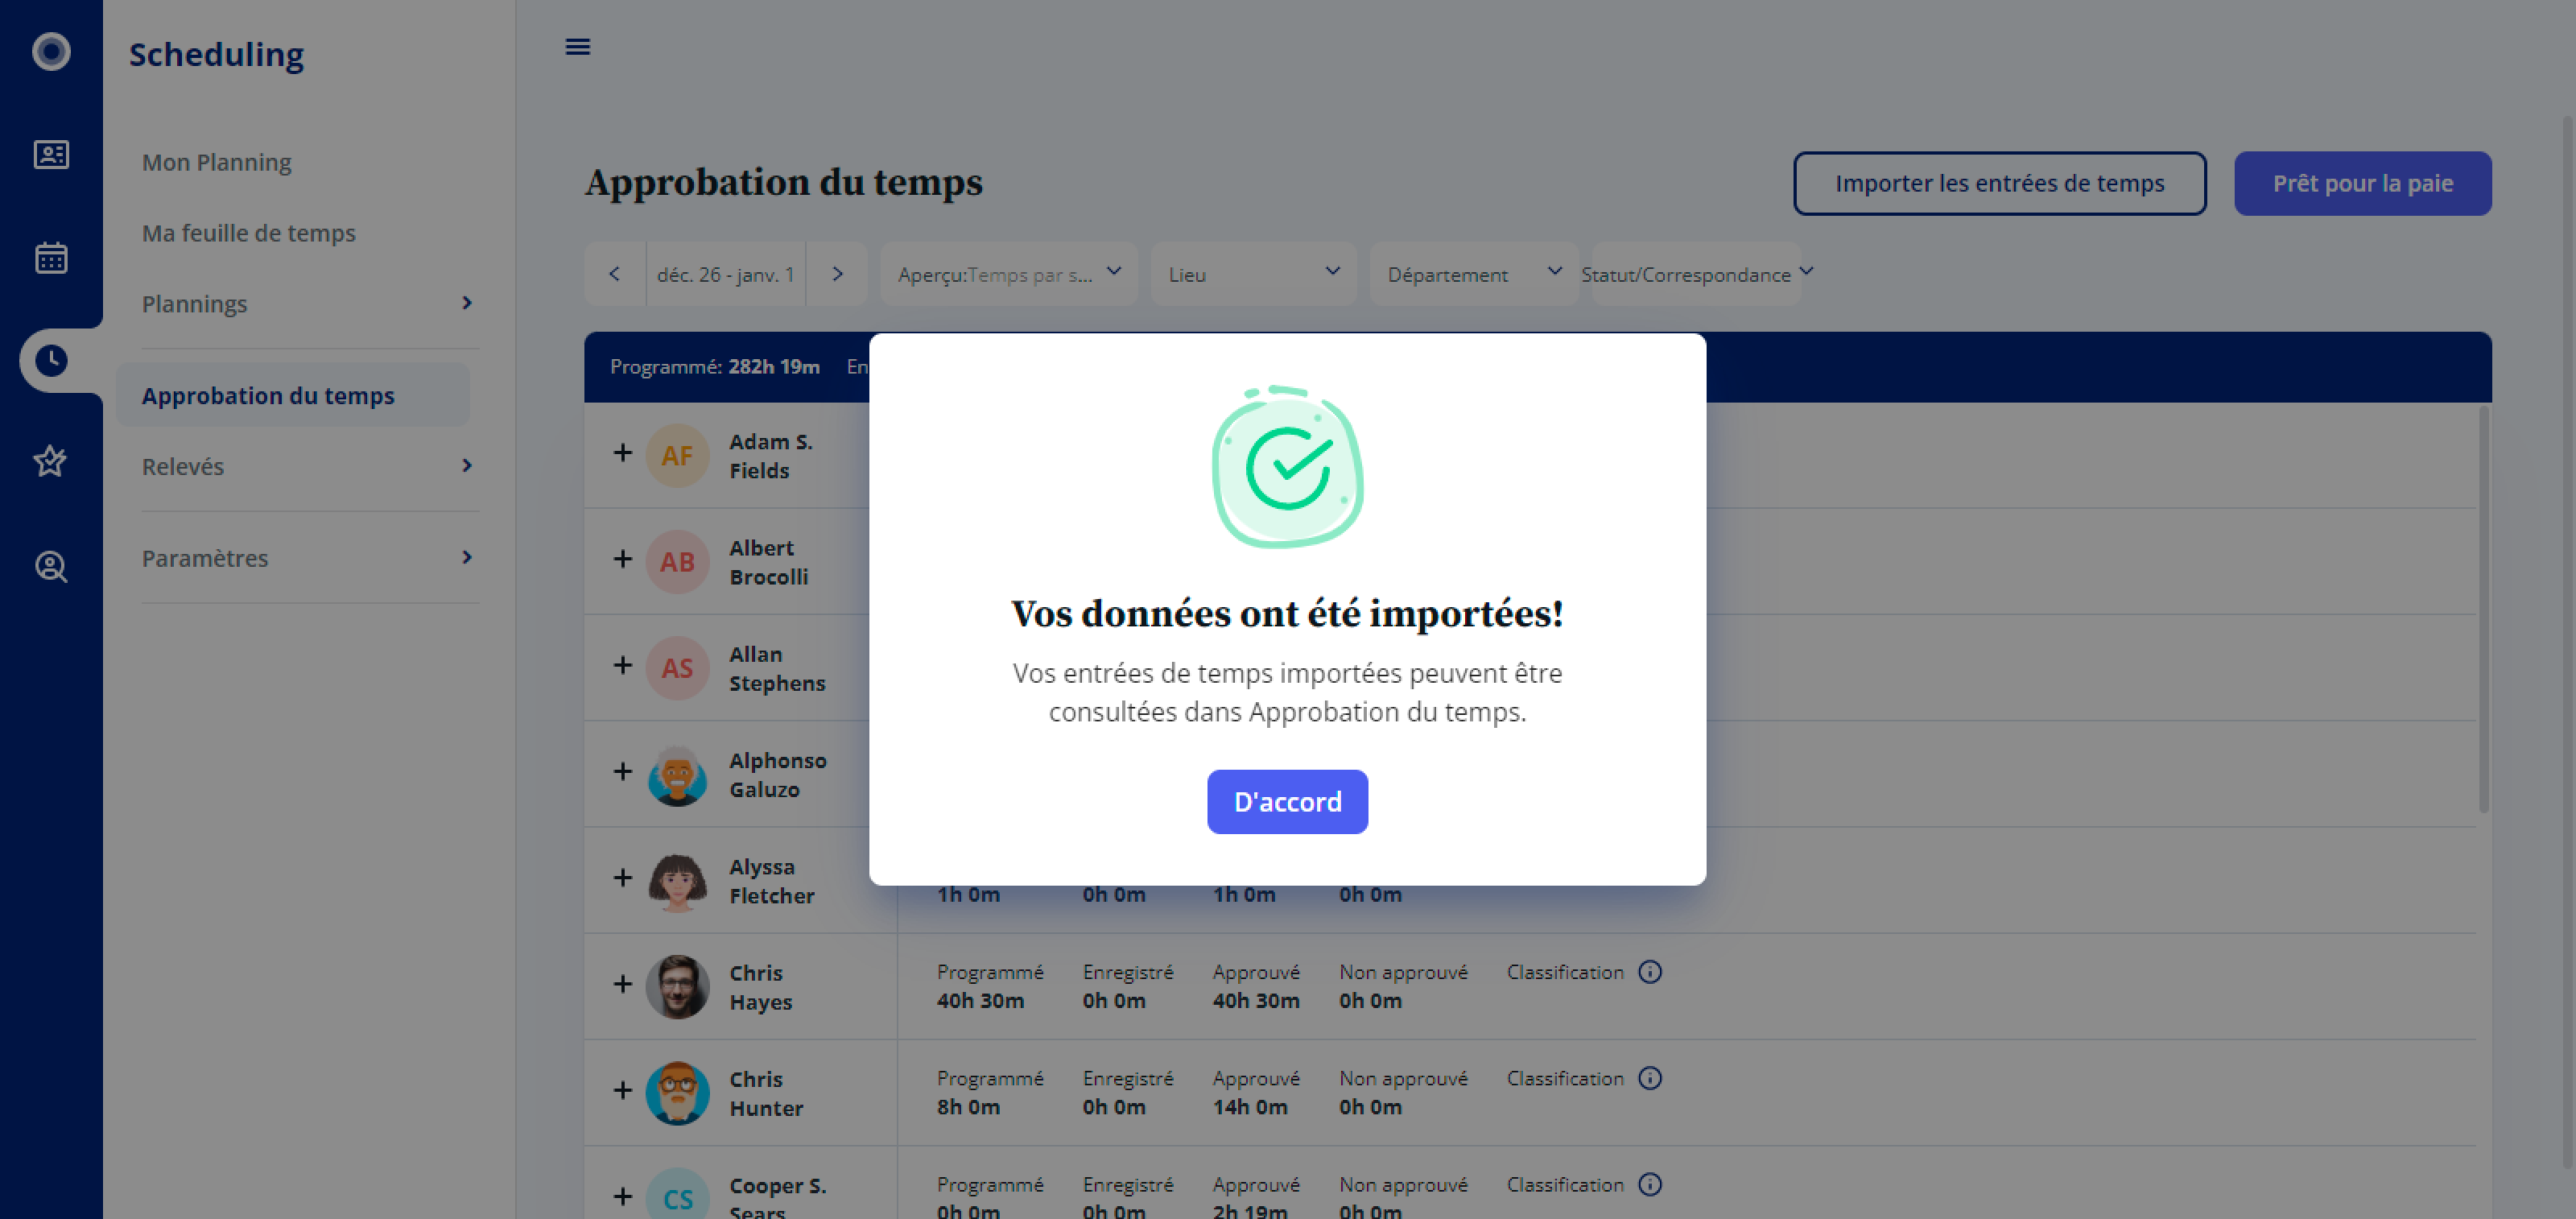This screenshot has width=2576, height=1219.
Task: Click Chris Hayes' avatar photo
Action: click(678, 987)
